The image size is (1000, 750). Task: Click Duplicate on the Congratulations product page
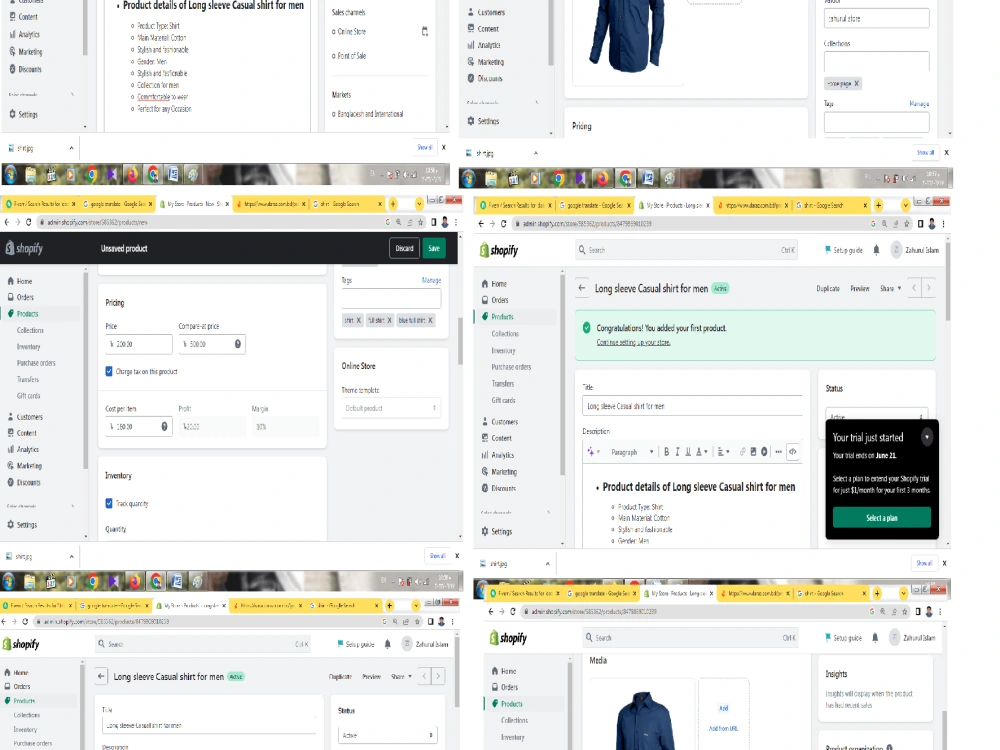(828, 288)
